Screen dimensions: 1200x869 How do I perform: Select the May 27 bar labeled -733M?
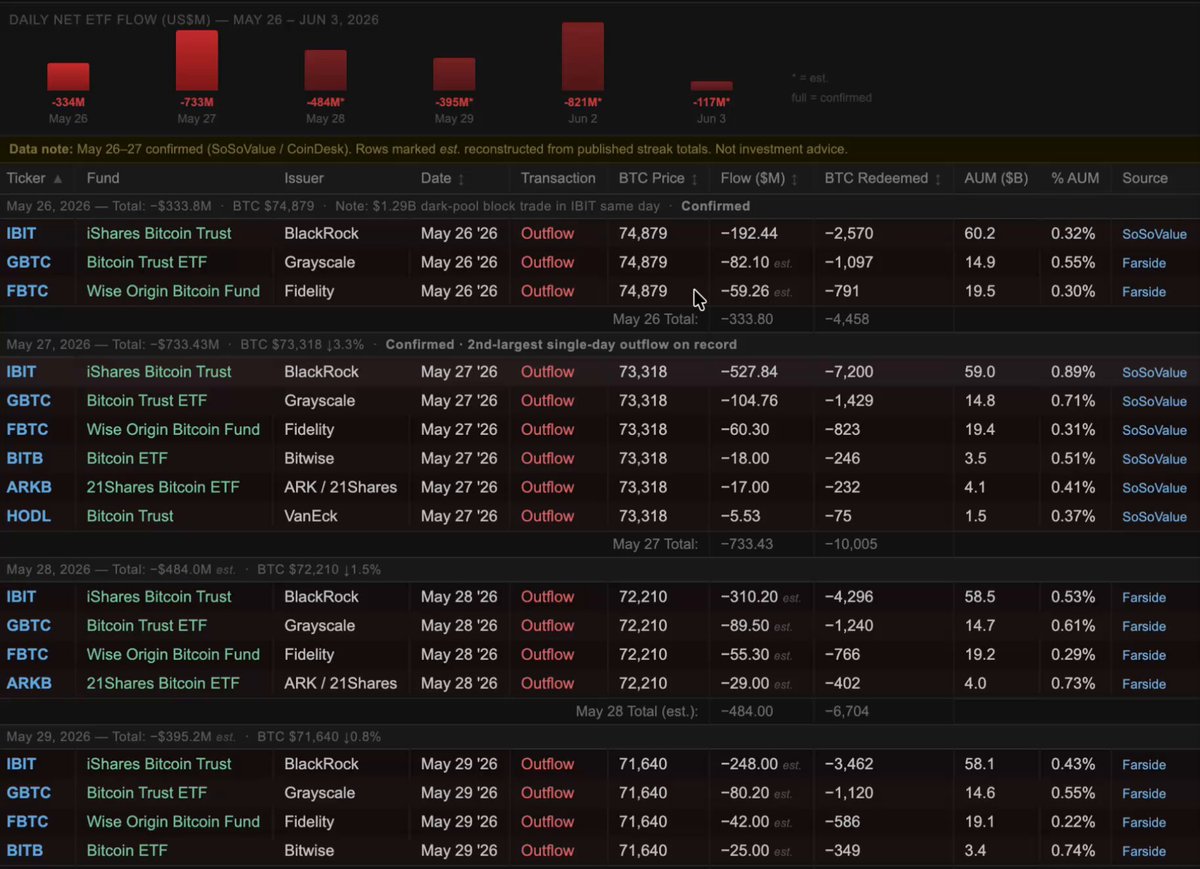[x=197, y=60]
